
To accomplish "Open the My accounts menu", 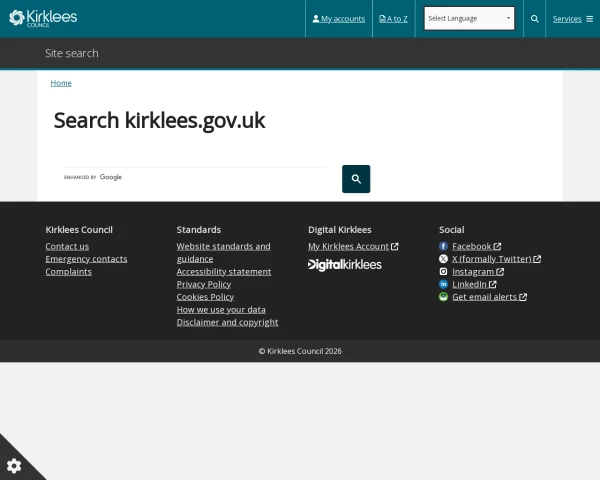I will tap(339, 19).
